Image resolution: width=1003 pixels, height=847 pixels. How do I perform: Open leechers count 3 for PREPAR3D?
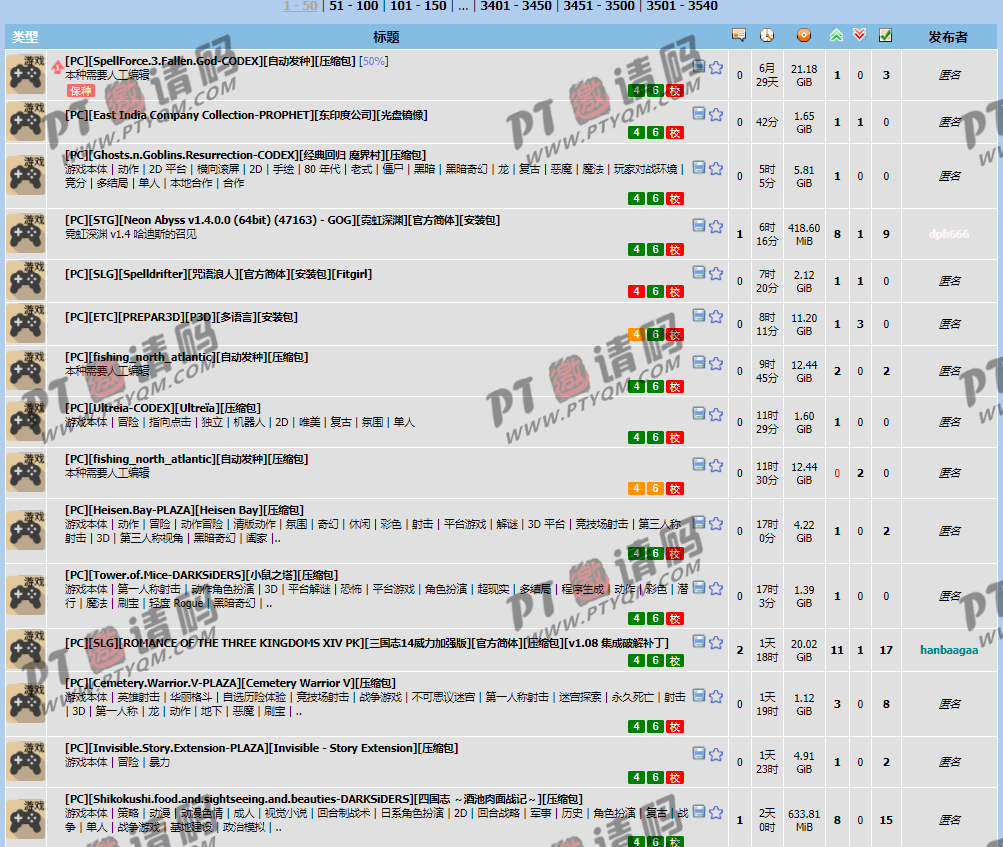pyautogui.click(x=860, y=324)
